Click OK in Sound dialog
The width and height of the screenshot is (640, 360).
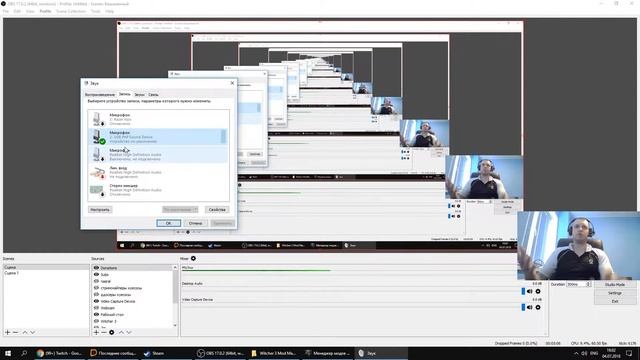click(x=169, y=223)
